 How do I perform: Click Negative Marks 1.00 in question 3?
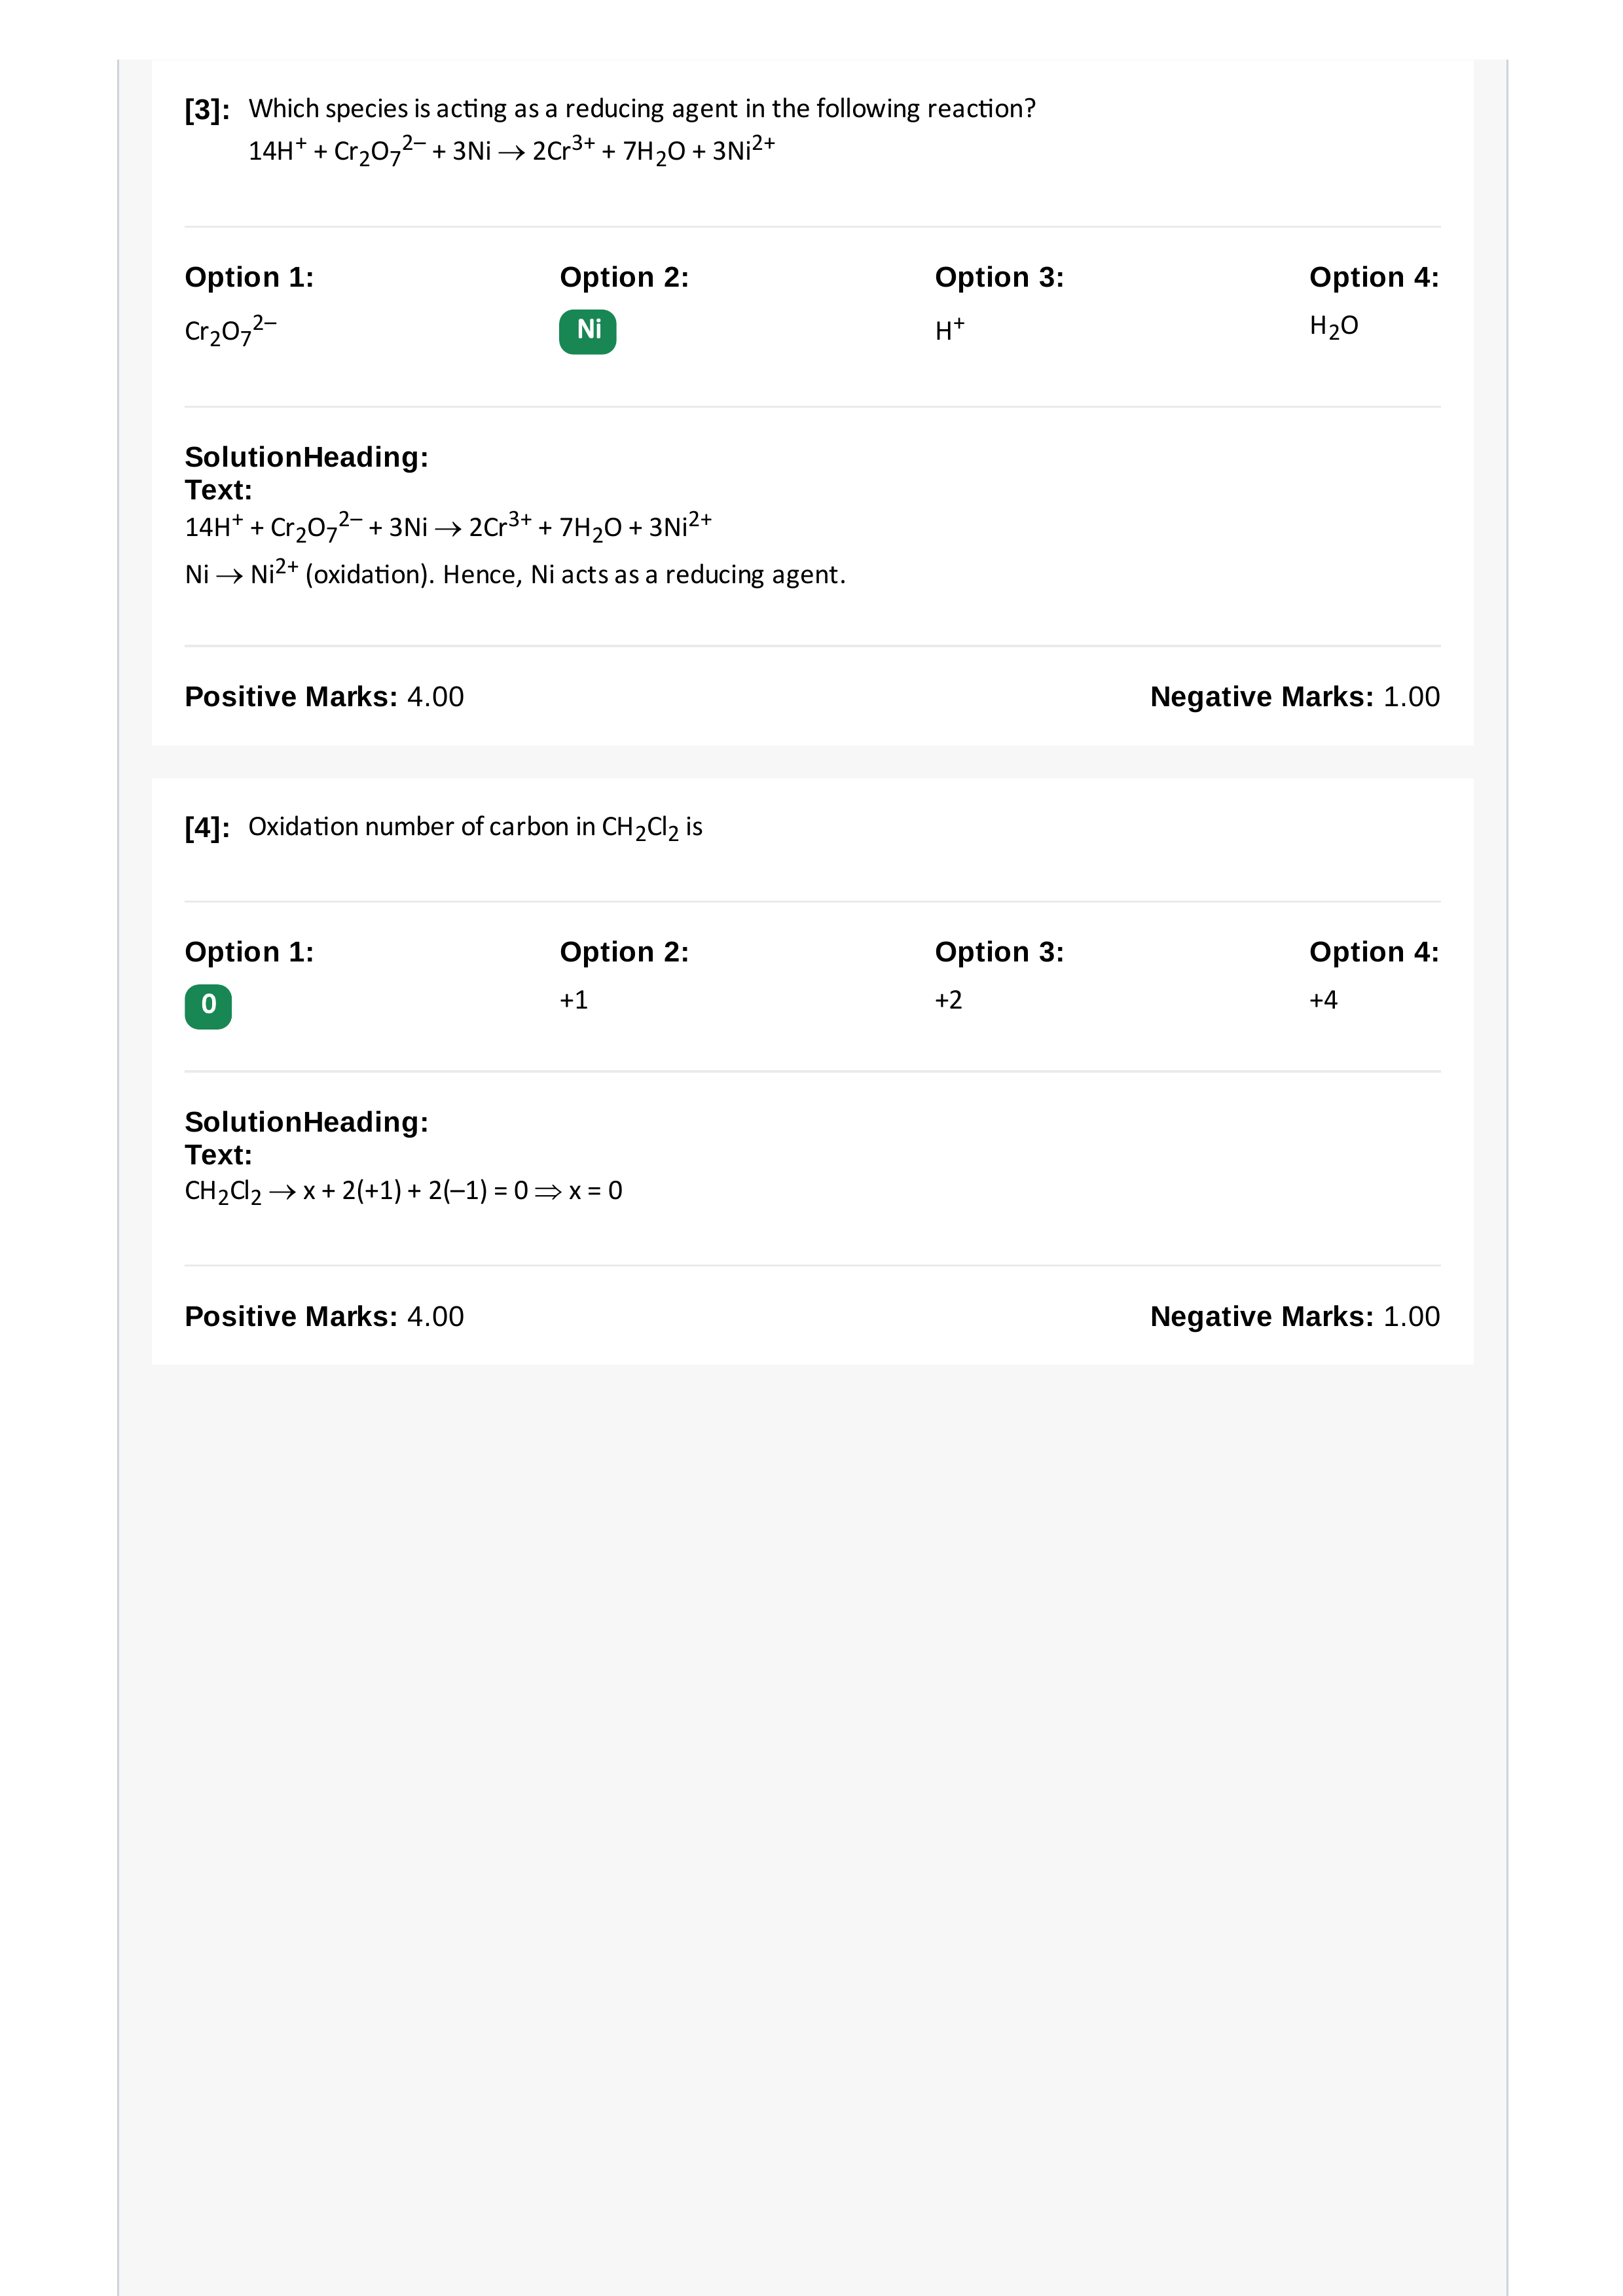click(x=1295, y=697)
